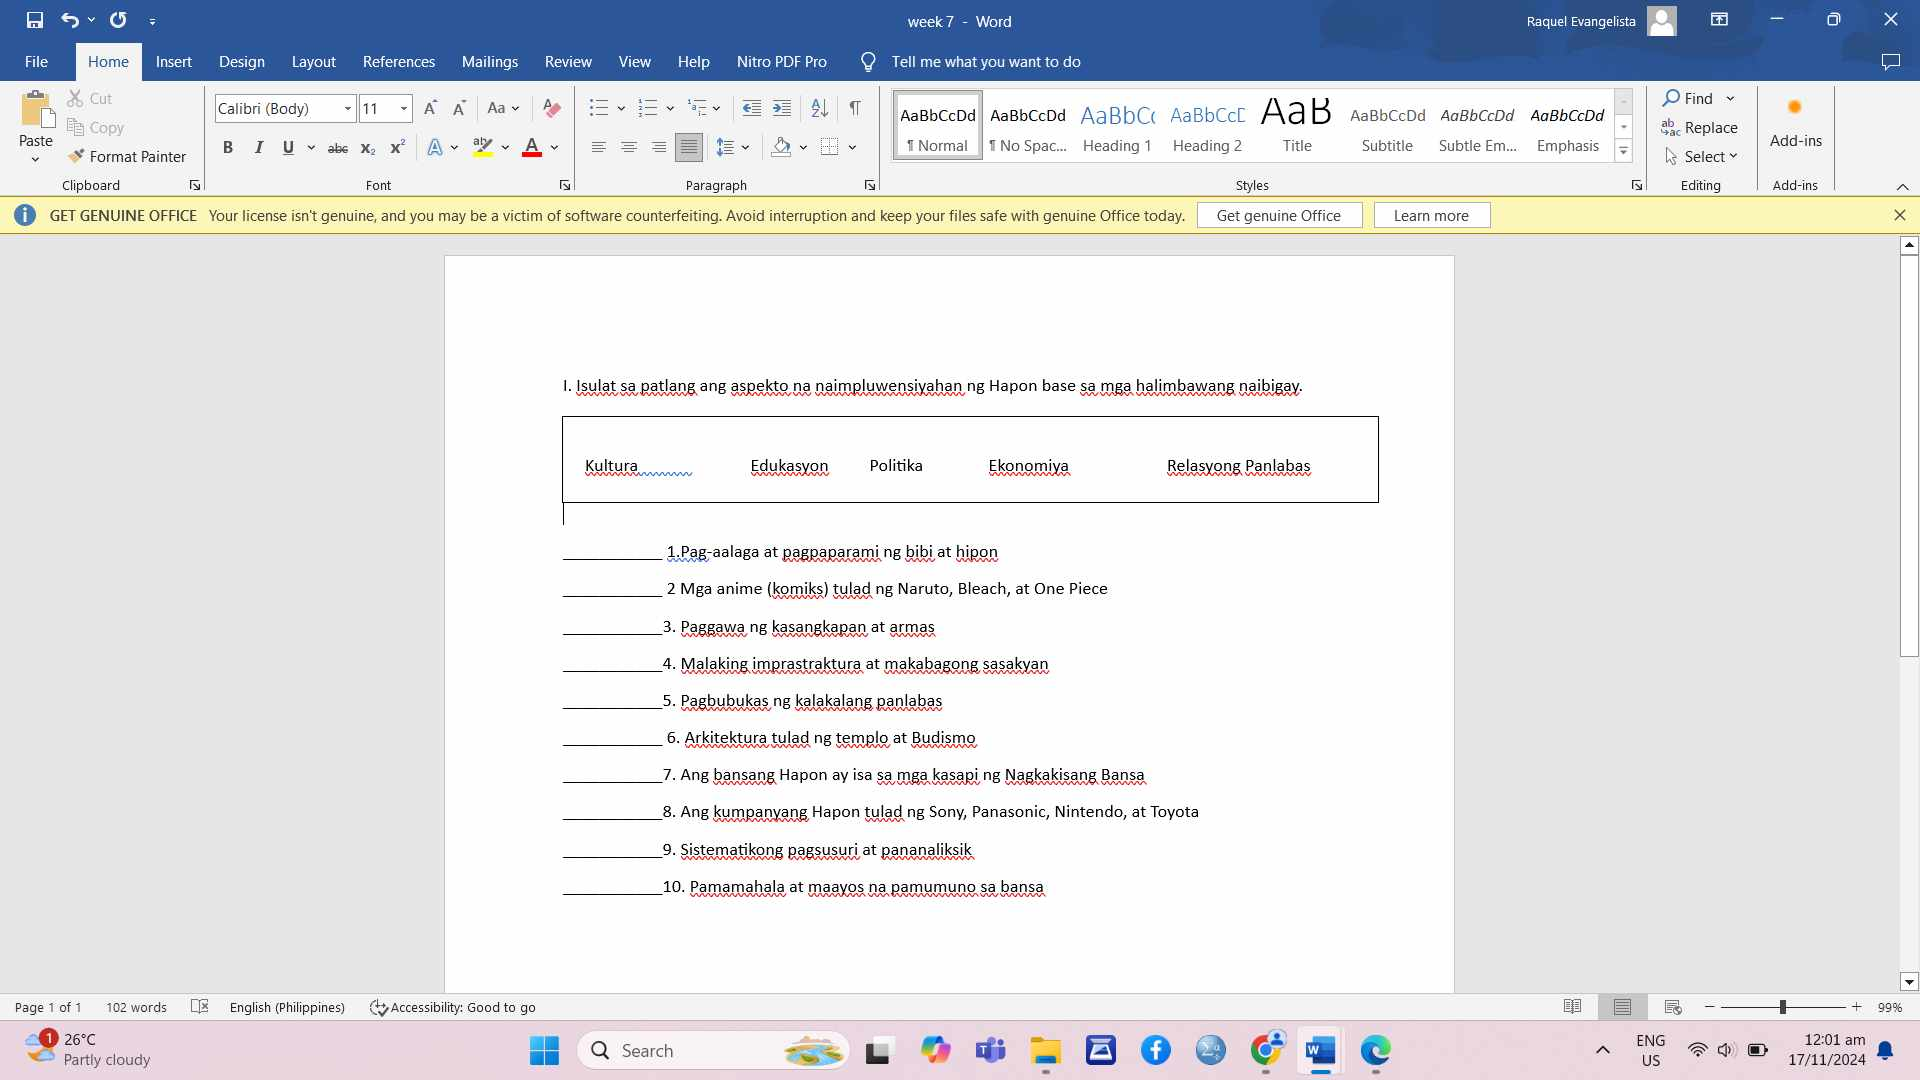Click Format Painter

(x=127, y=157)
